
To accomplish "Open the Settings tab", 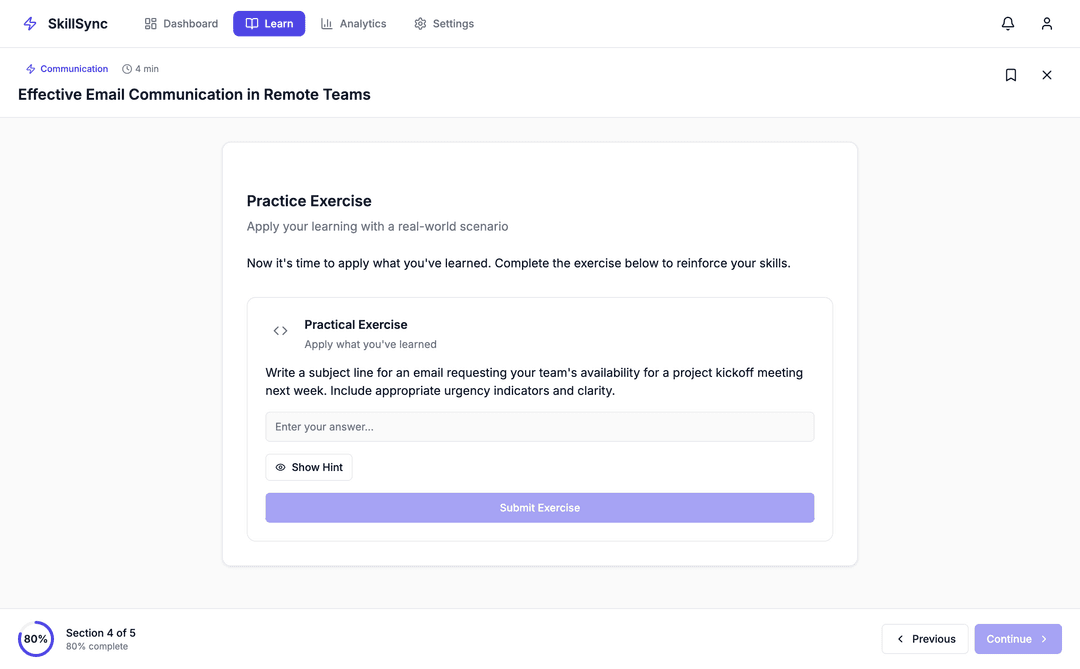I will (444, 24).
